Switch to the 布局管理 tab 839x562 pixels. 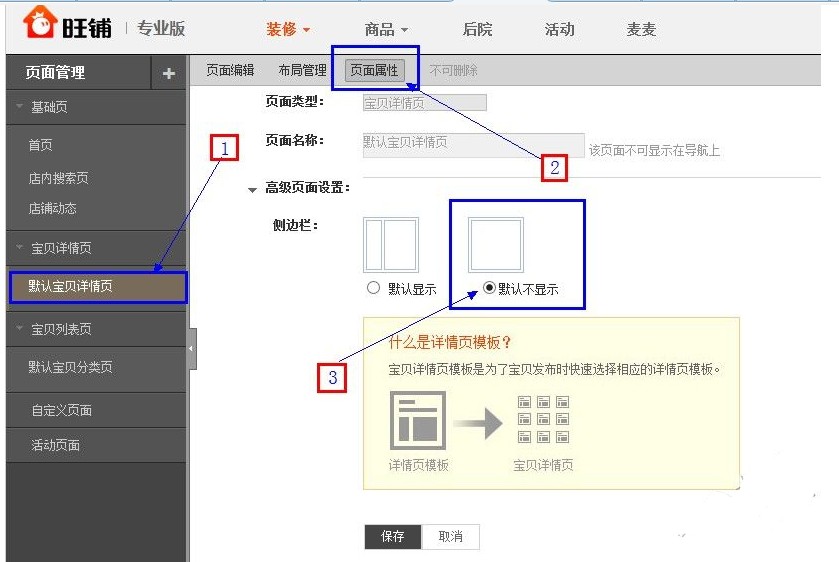tap(302, 71)
